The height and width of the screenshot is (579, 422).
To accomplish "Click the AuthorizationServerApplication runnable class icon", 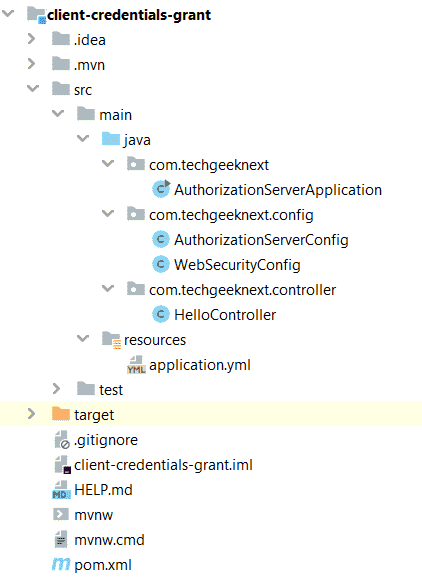I will [161, 189].
